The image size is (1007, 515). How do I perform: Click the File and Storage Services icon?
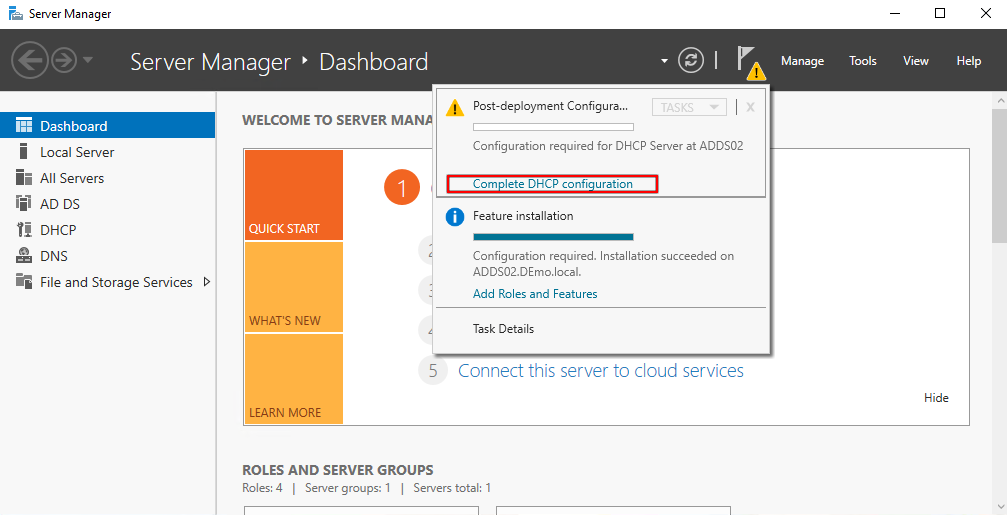(x=24, y=282)
